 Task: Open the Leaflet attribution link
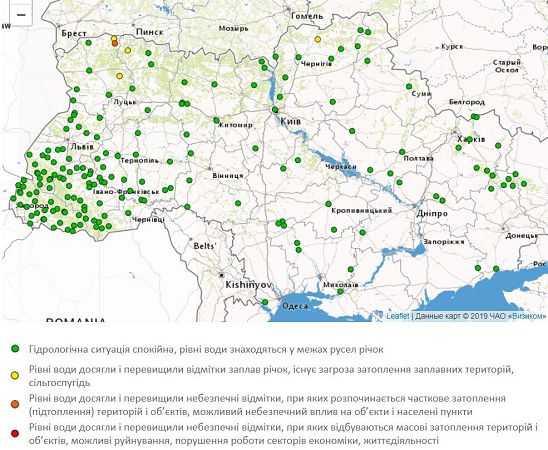[397, 316]
